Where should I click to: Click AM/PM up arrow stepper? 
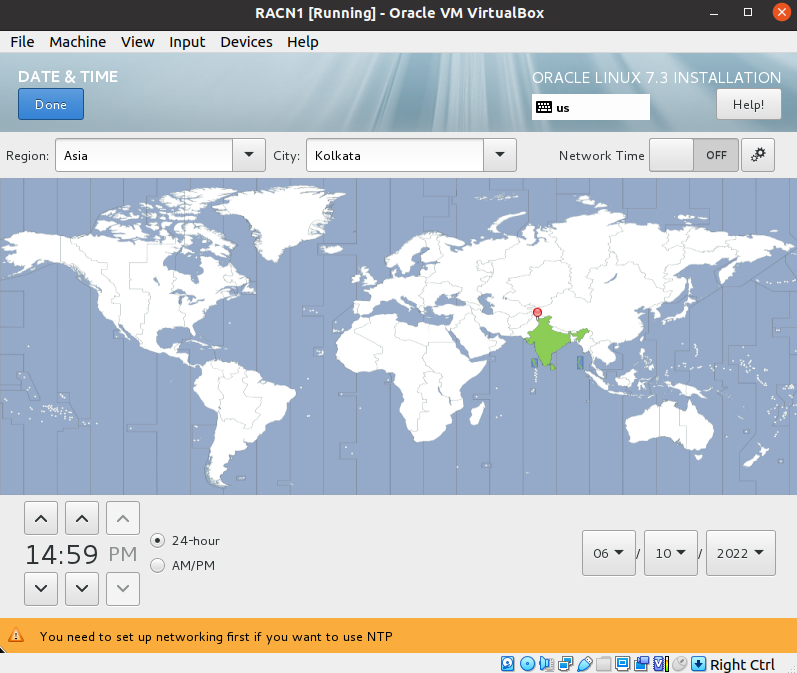123,518
